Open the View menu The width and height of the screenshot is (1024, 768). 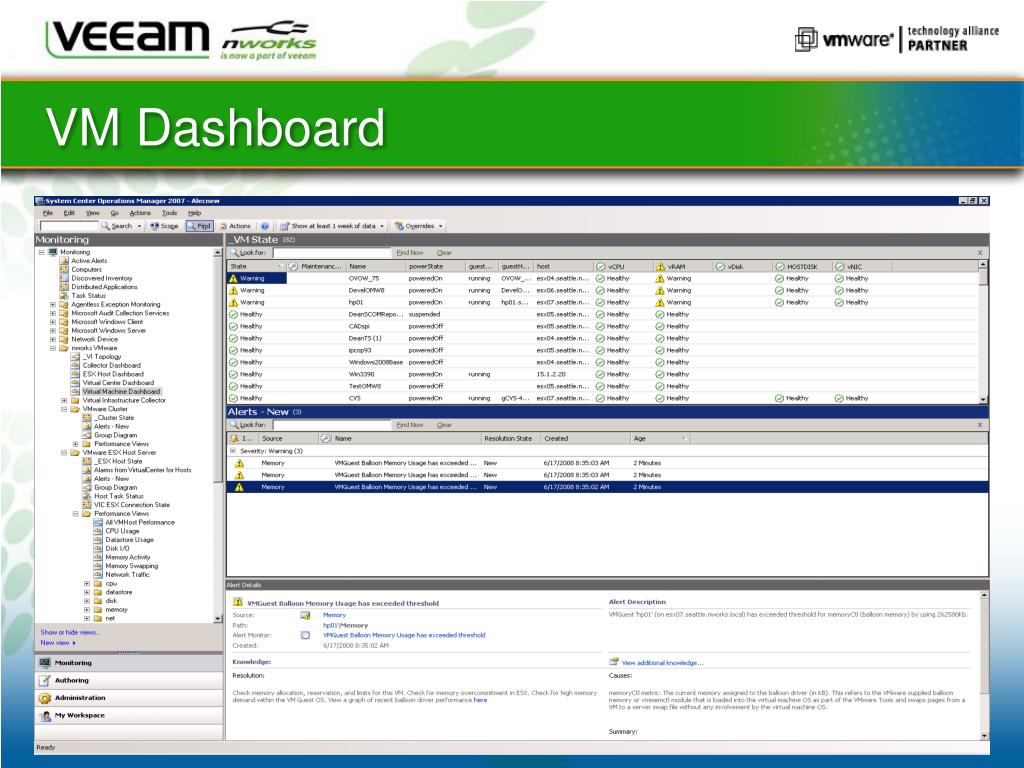point(93,213)
